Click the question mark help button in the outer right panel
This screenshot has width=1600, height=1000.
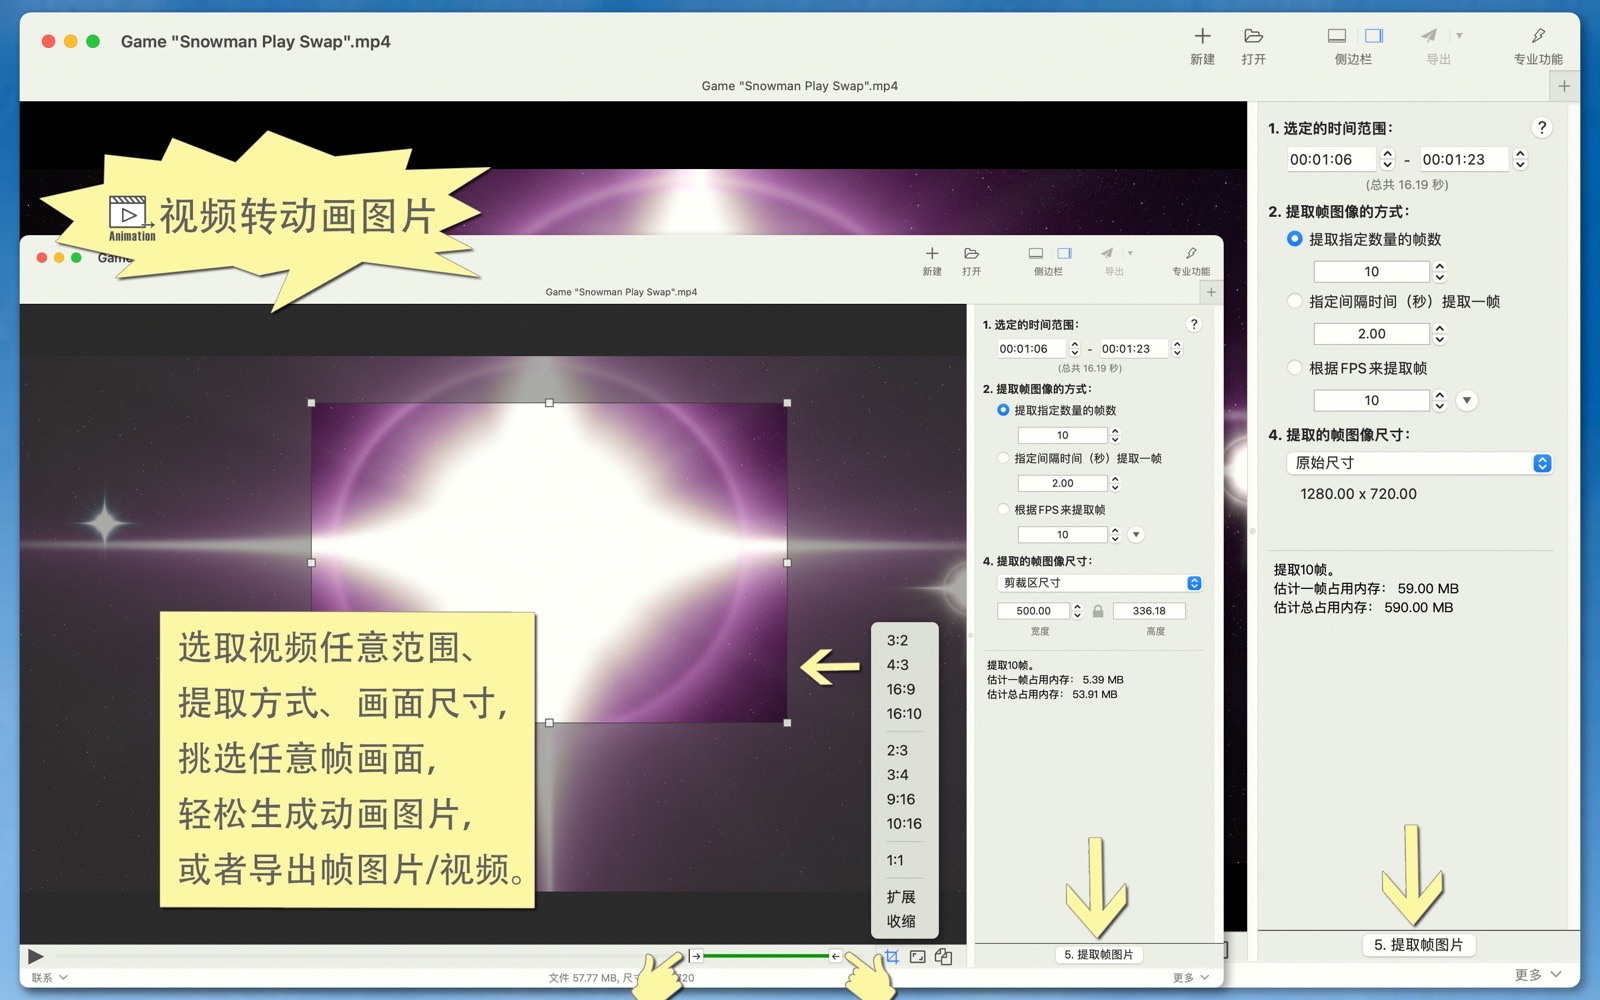(x=1541, y=128)
